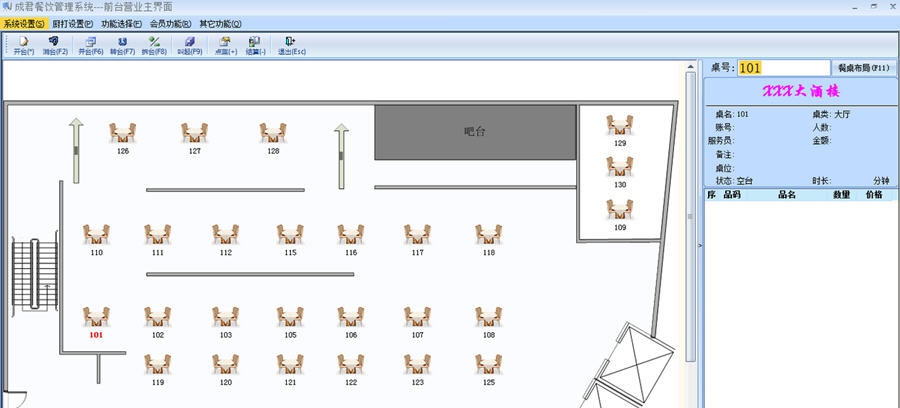Pick table 106 on the layout
The image size is (900, 408).
(x=351, y=317)
